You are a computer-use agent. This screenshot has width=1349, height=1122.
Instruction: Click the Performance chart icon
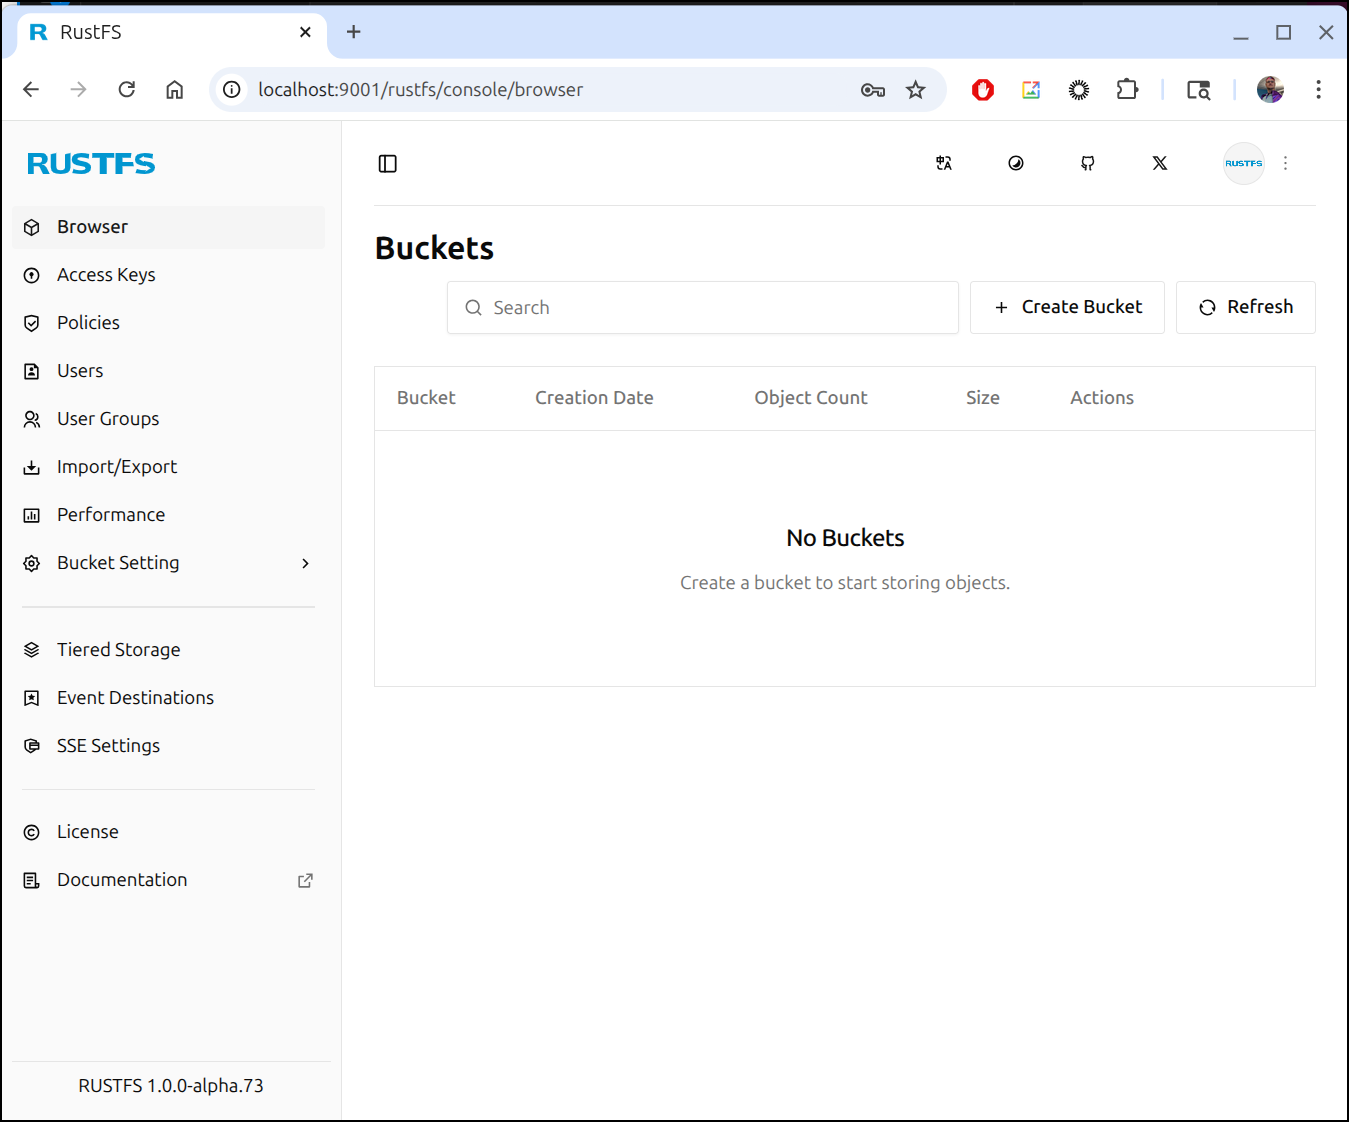(32, 516)
